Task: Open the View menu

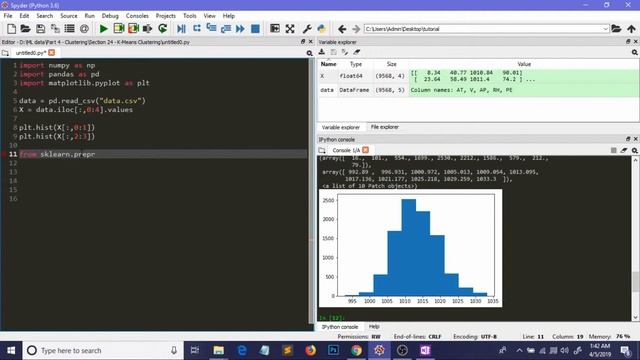Action: click(x=209, y=16)
